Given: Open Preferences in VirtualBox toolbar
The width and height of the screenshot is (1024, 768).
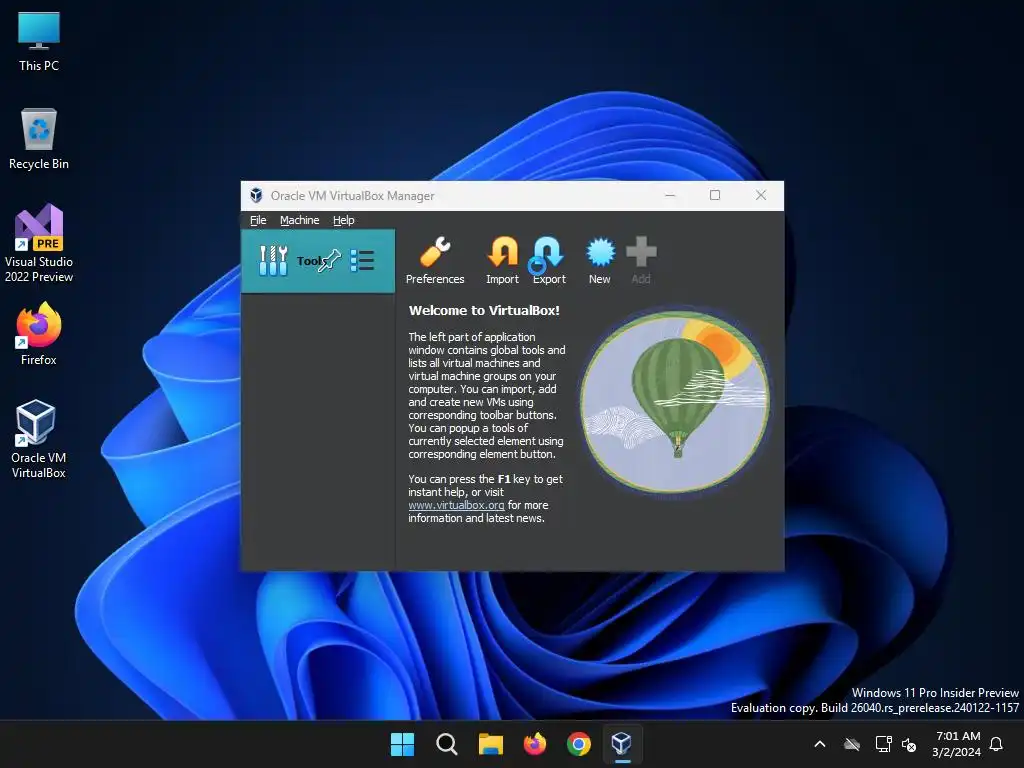Looking at the screenshot, I should (435, 261).
